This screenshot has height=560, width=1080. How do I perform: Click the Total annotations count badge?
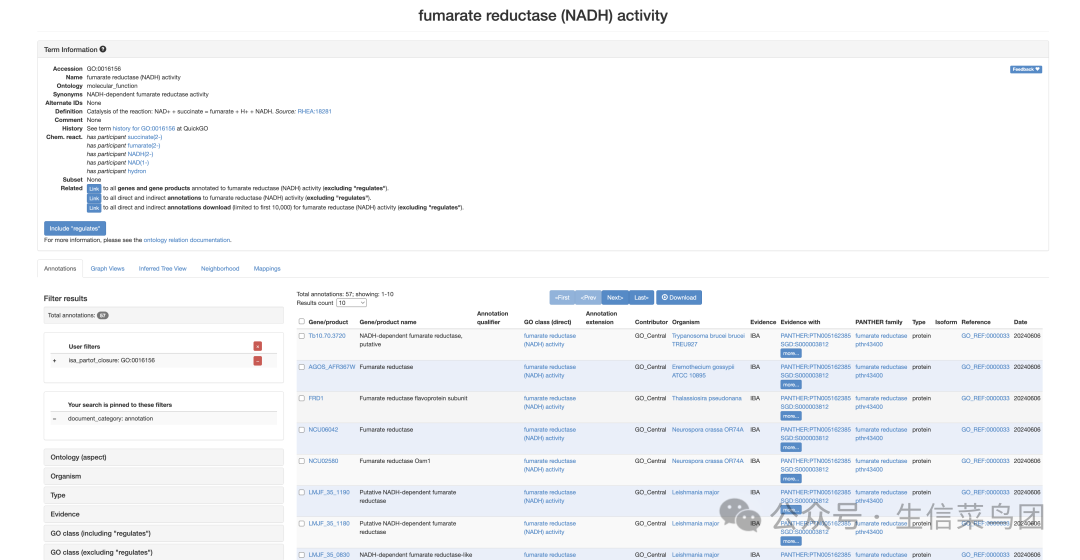103,315
